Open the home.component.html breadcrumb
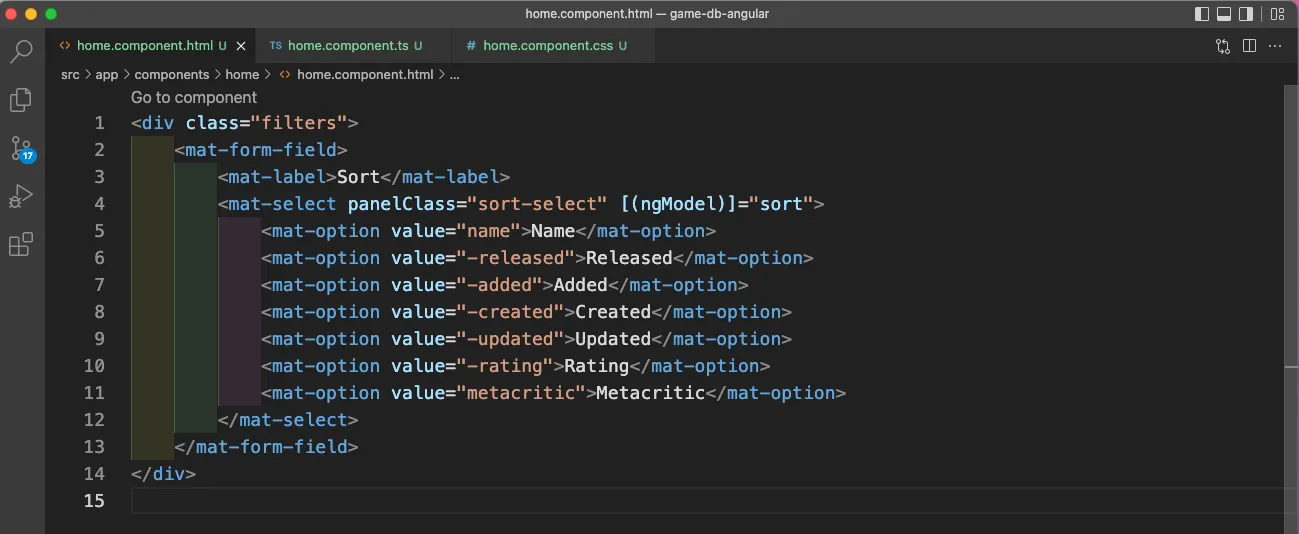Image resolution: width=1299 pixels, height=534 pixels. (356, 74)
